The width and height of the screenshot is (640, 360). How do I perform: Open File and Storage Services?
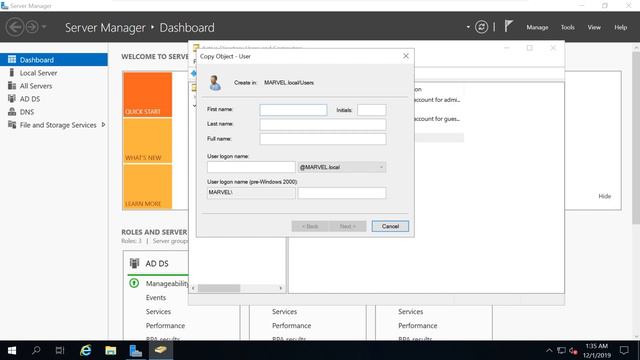click(x=58, y=125)
